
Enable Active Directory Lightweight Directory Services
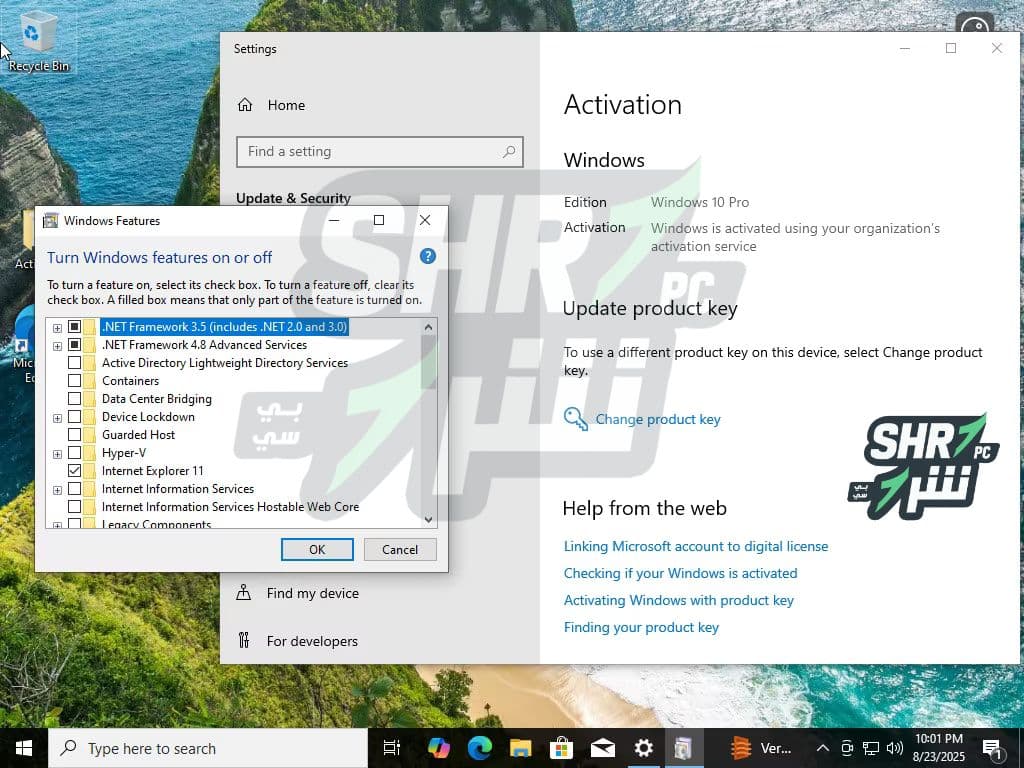click(x=74, y=362)
